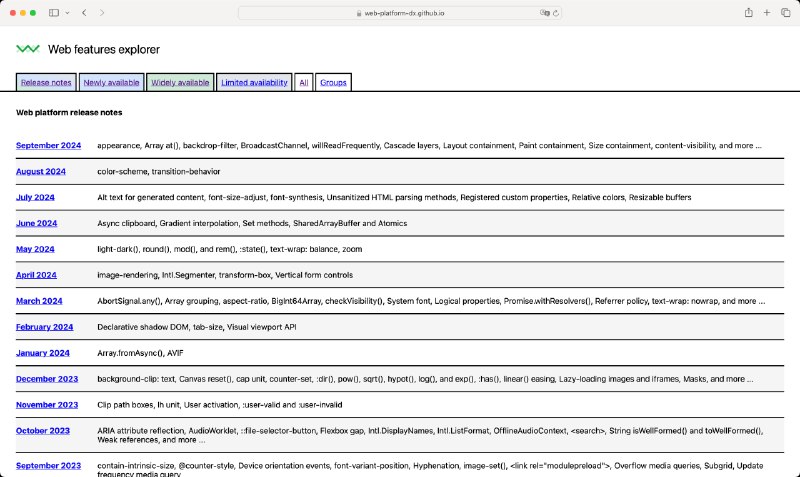The width and height of the screenshot is (800, 477).
Task: Click the Web platform release notes heading
Action: pos(69,112)
